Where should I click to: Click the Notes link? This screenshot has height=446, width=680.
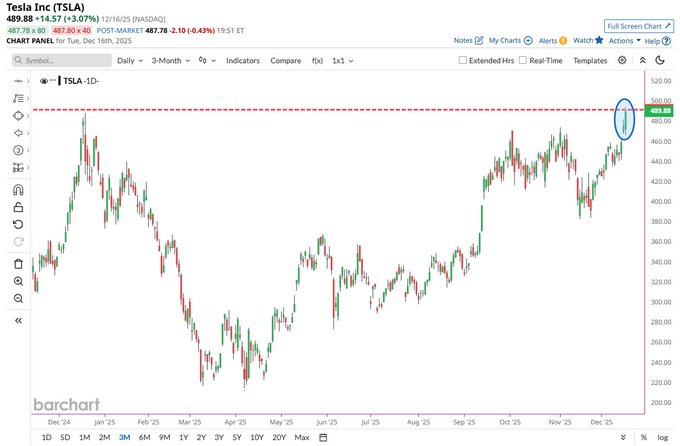463,40
